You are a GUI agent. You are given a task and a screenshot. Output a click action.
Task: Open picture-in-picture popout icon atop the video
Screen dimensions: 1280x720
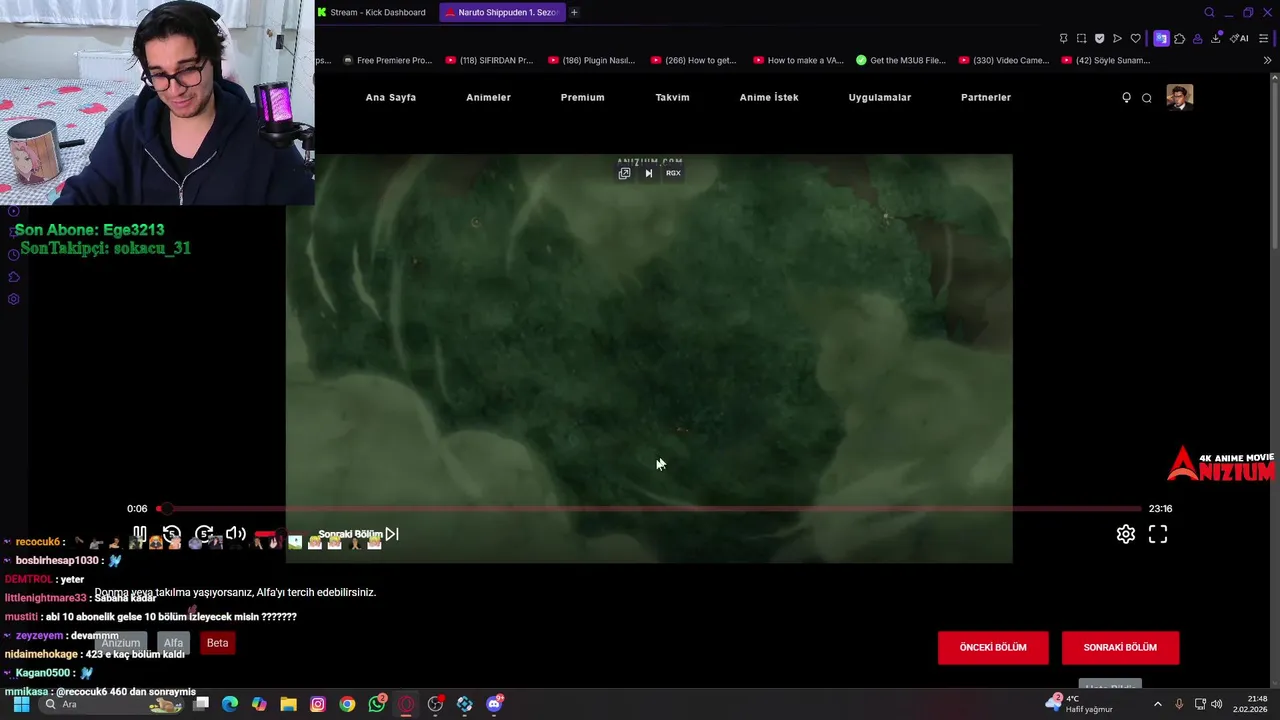pos(624,173)
